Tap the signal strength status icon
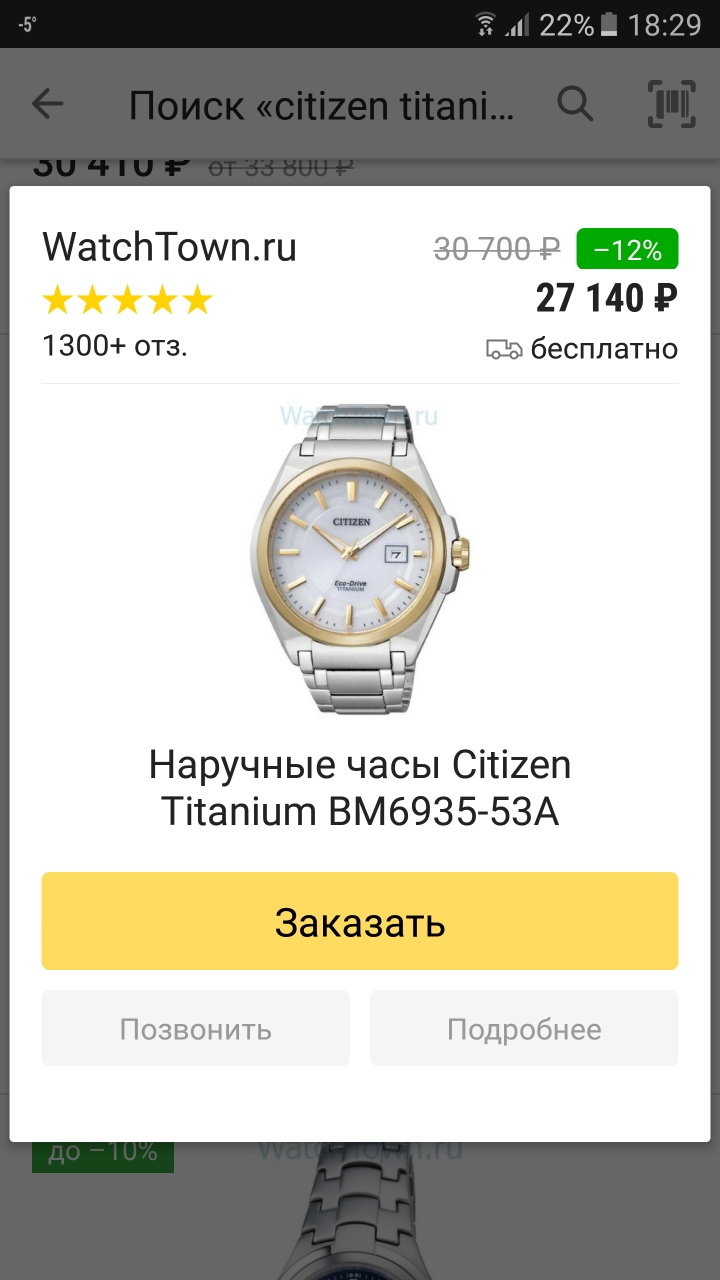This screenshot has width=720, height=1280. 516,24
